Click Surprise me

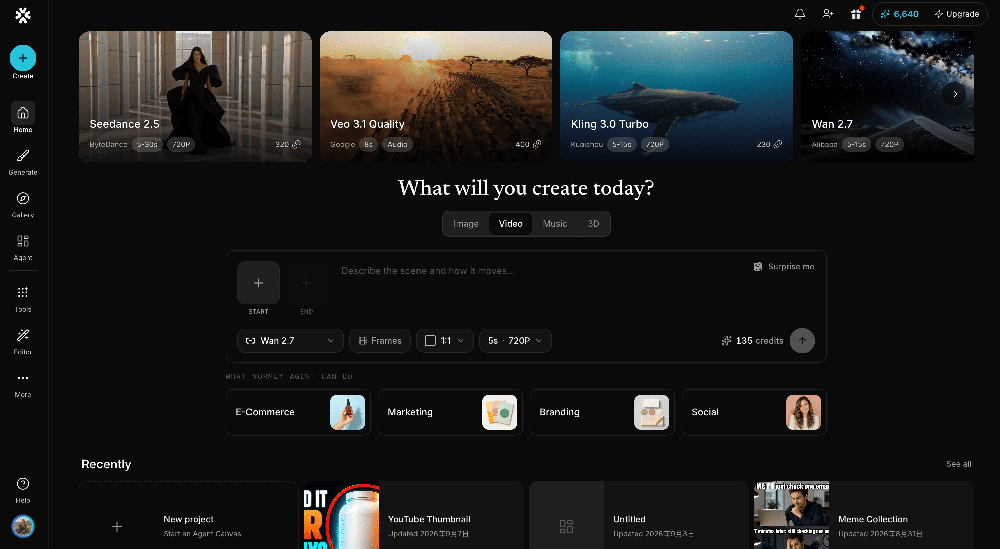coord(784,267)
